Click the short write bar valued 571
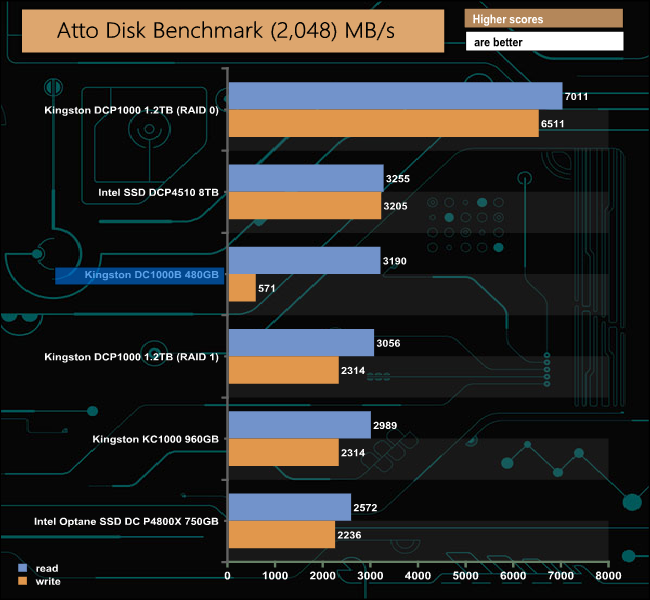 tap(242, 288)
